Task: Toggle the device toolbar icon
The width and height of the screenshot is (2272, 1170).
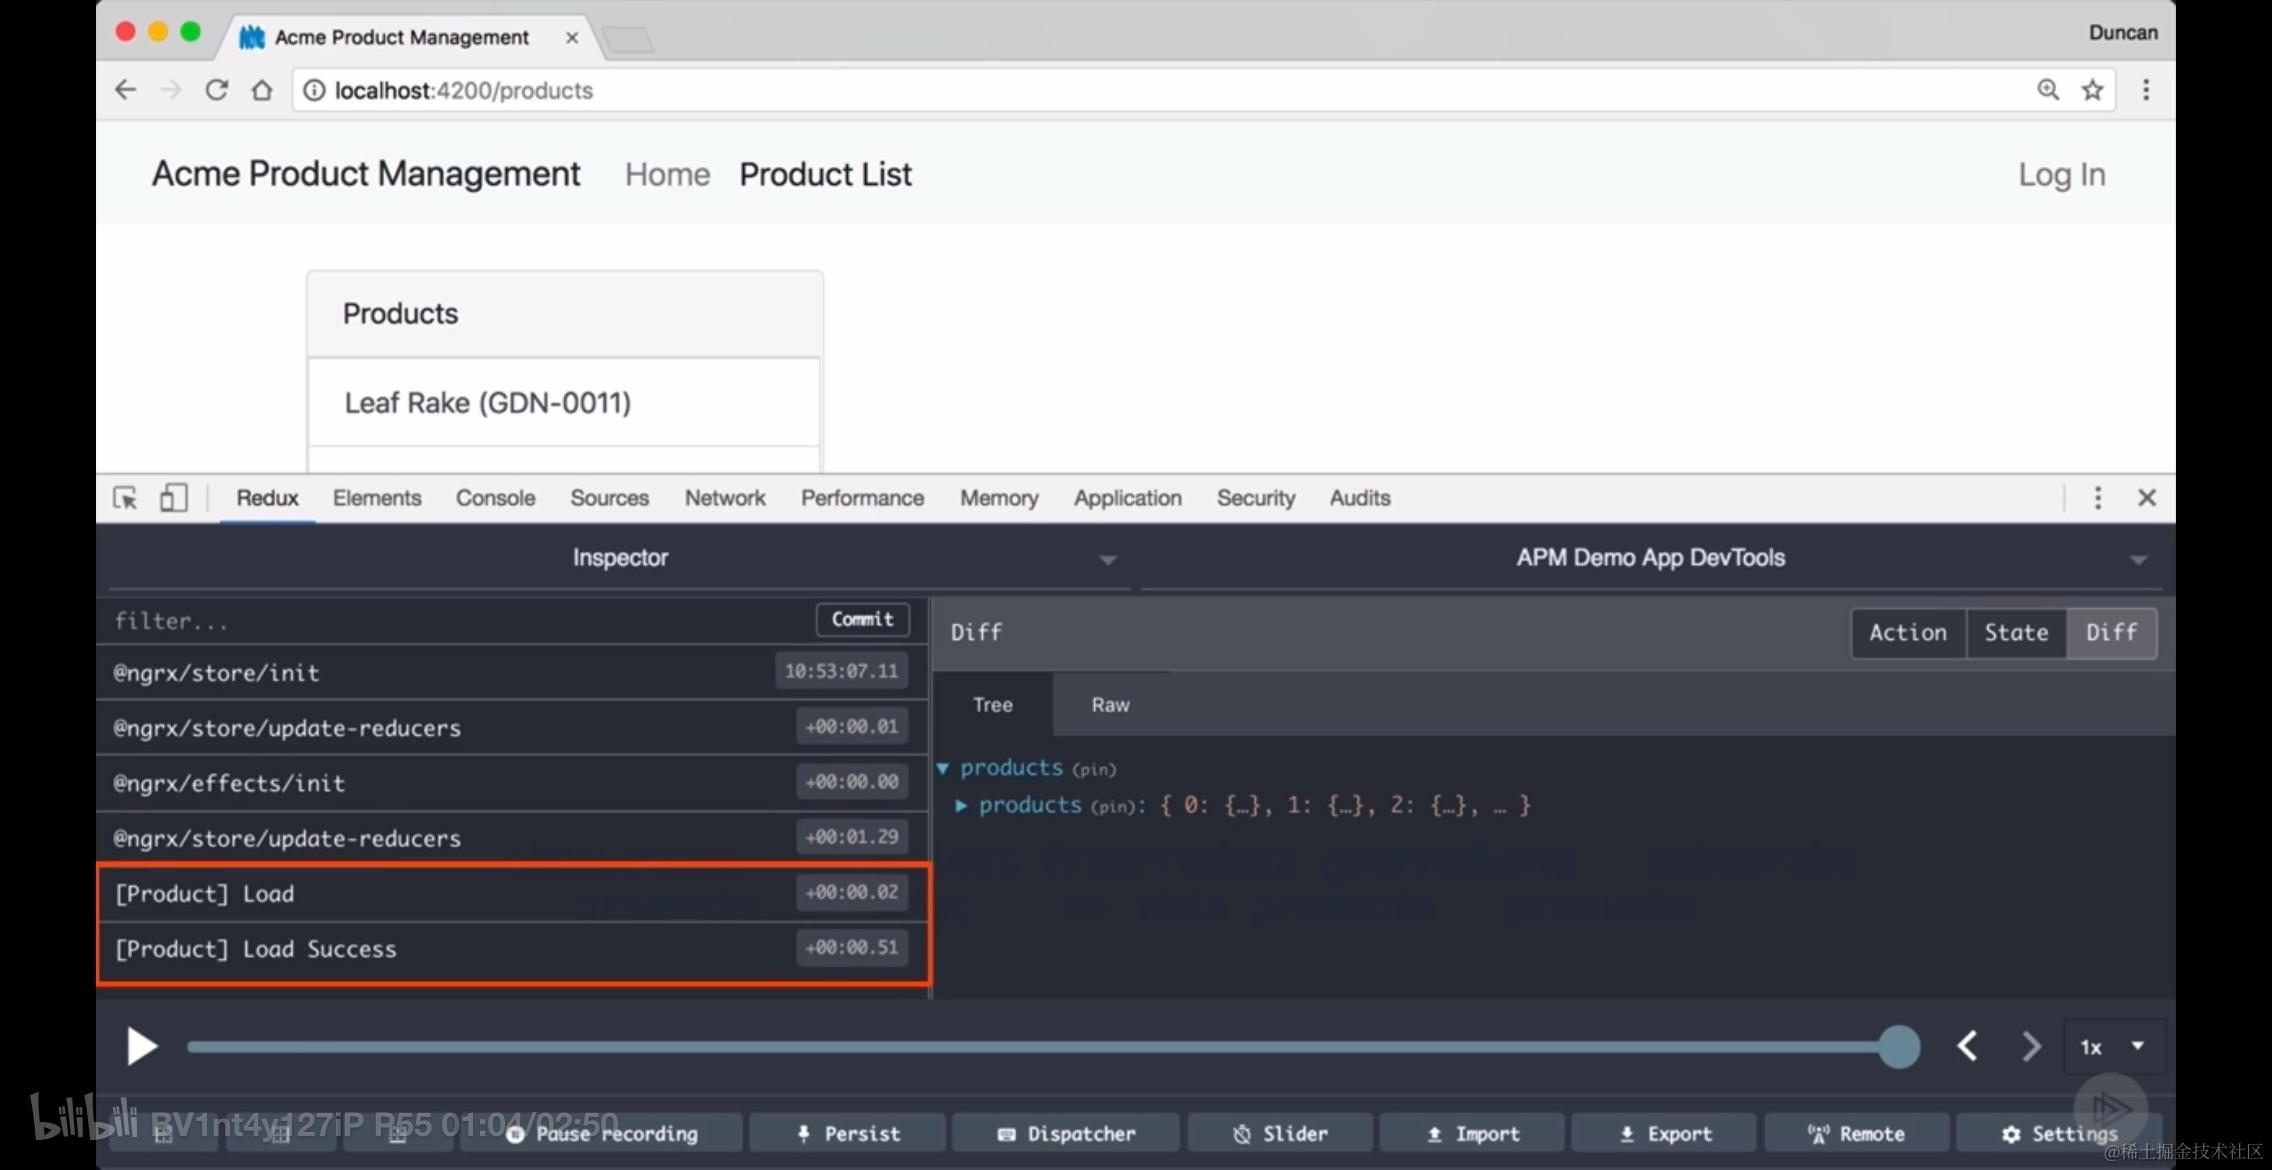Action: tap(173, 498)
